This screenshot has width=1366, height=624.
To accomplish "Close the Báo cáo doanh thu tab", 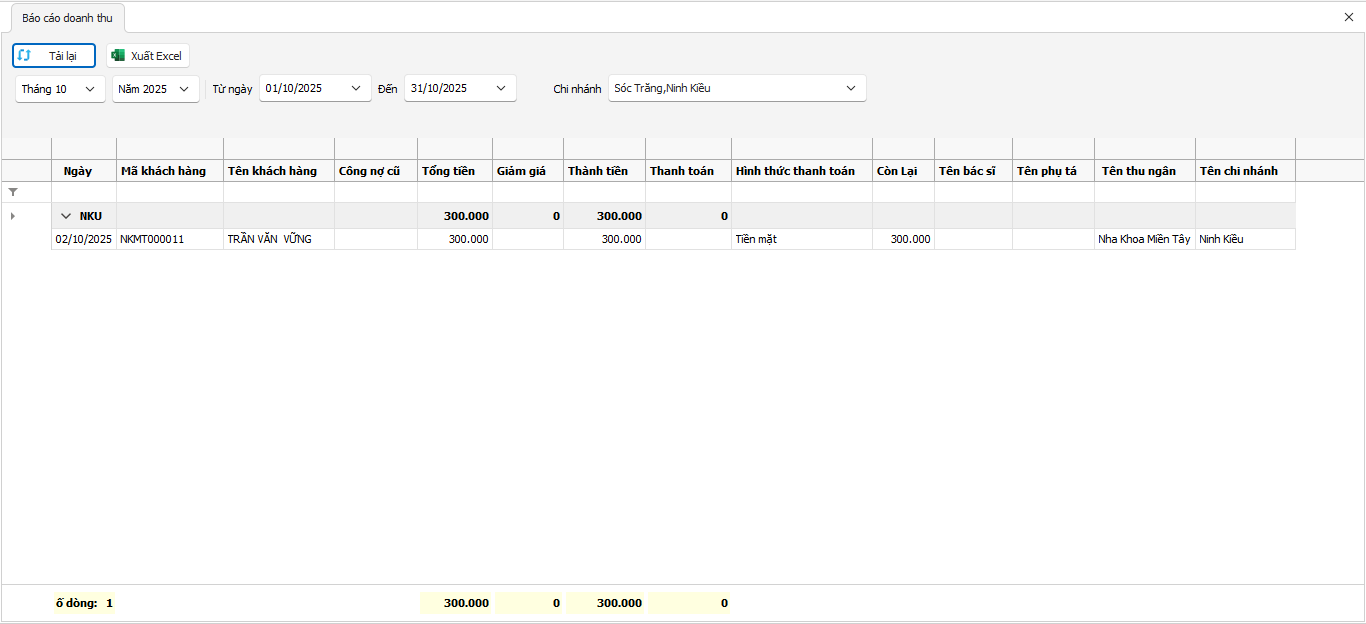I will coord(1349,17).
